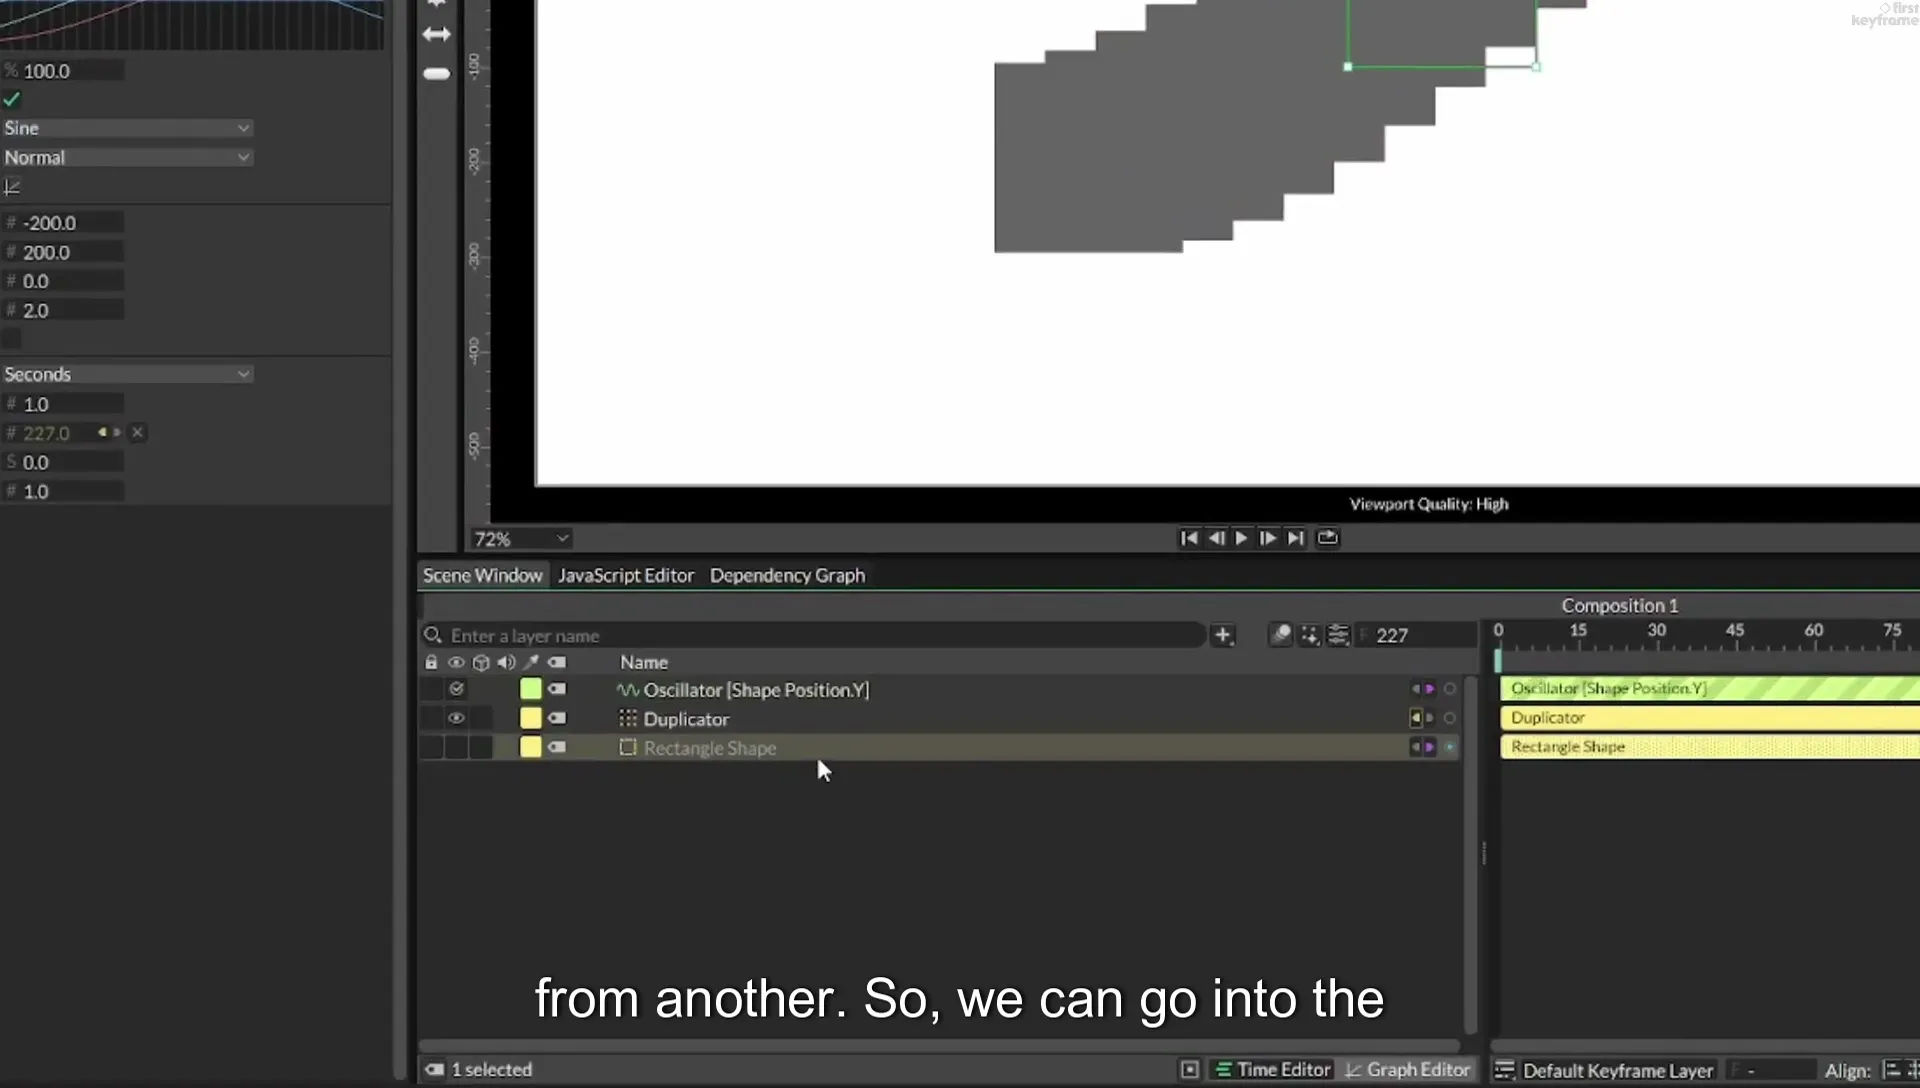1920x1088 pixels.
Task: Open the Normal mode dropdown
Action: point(127,157)
